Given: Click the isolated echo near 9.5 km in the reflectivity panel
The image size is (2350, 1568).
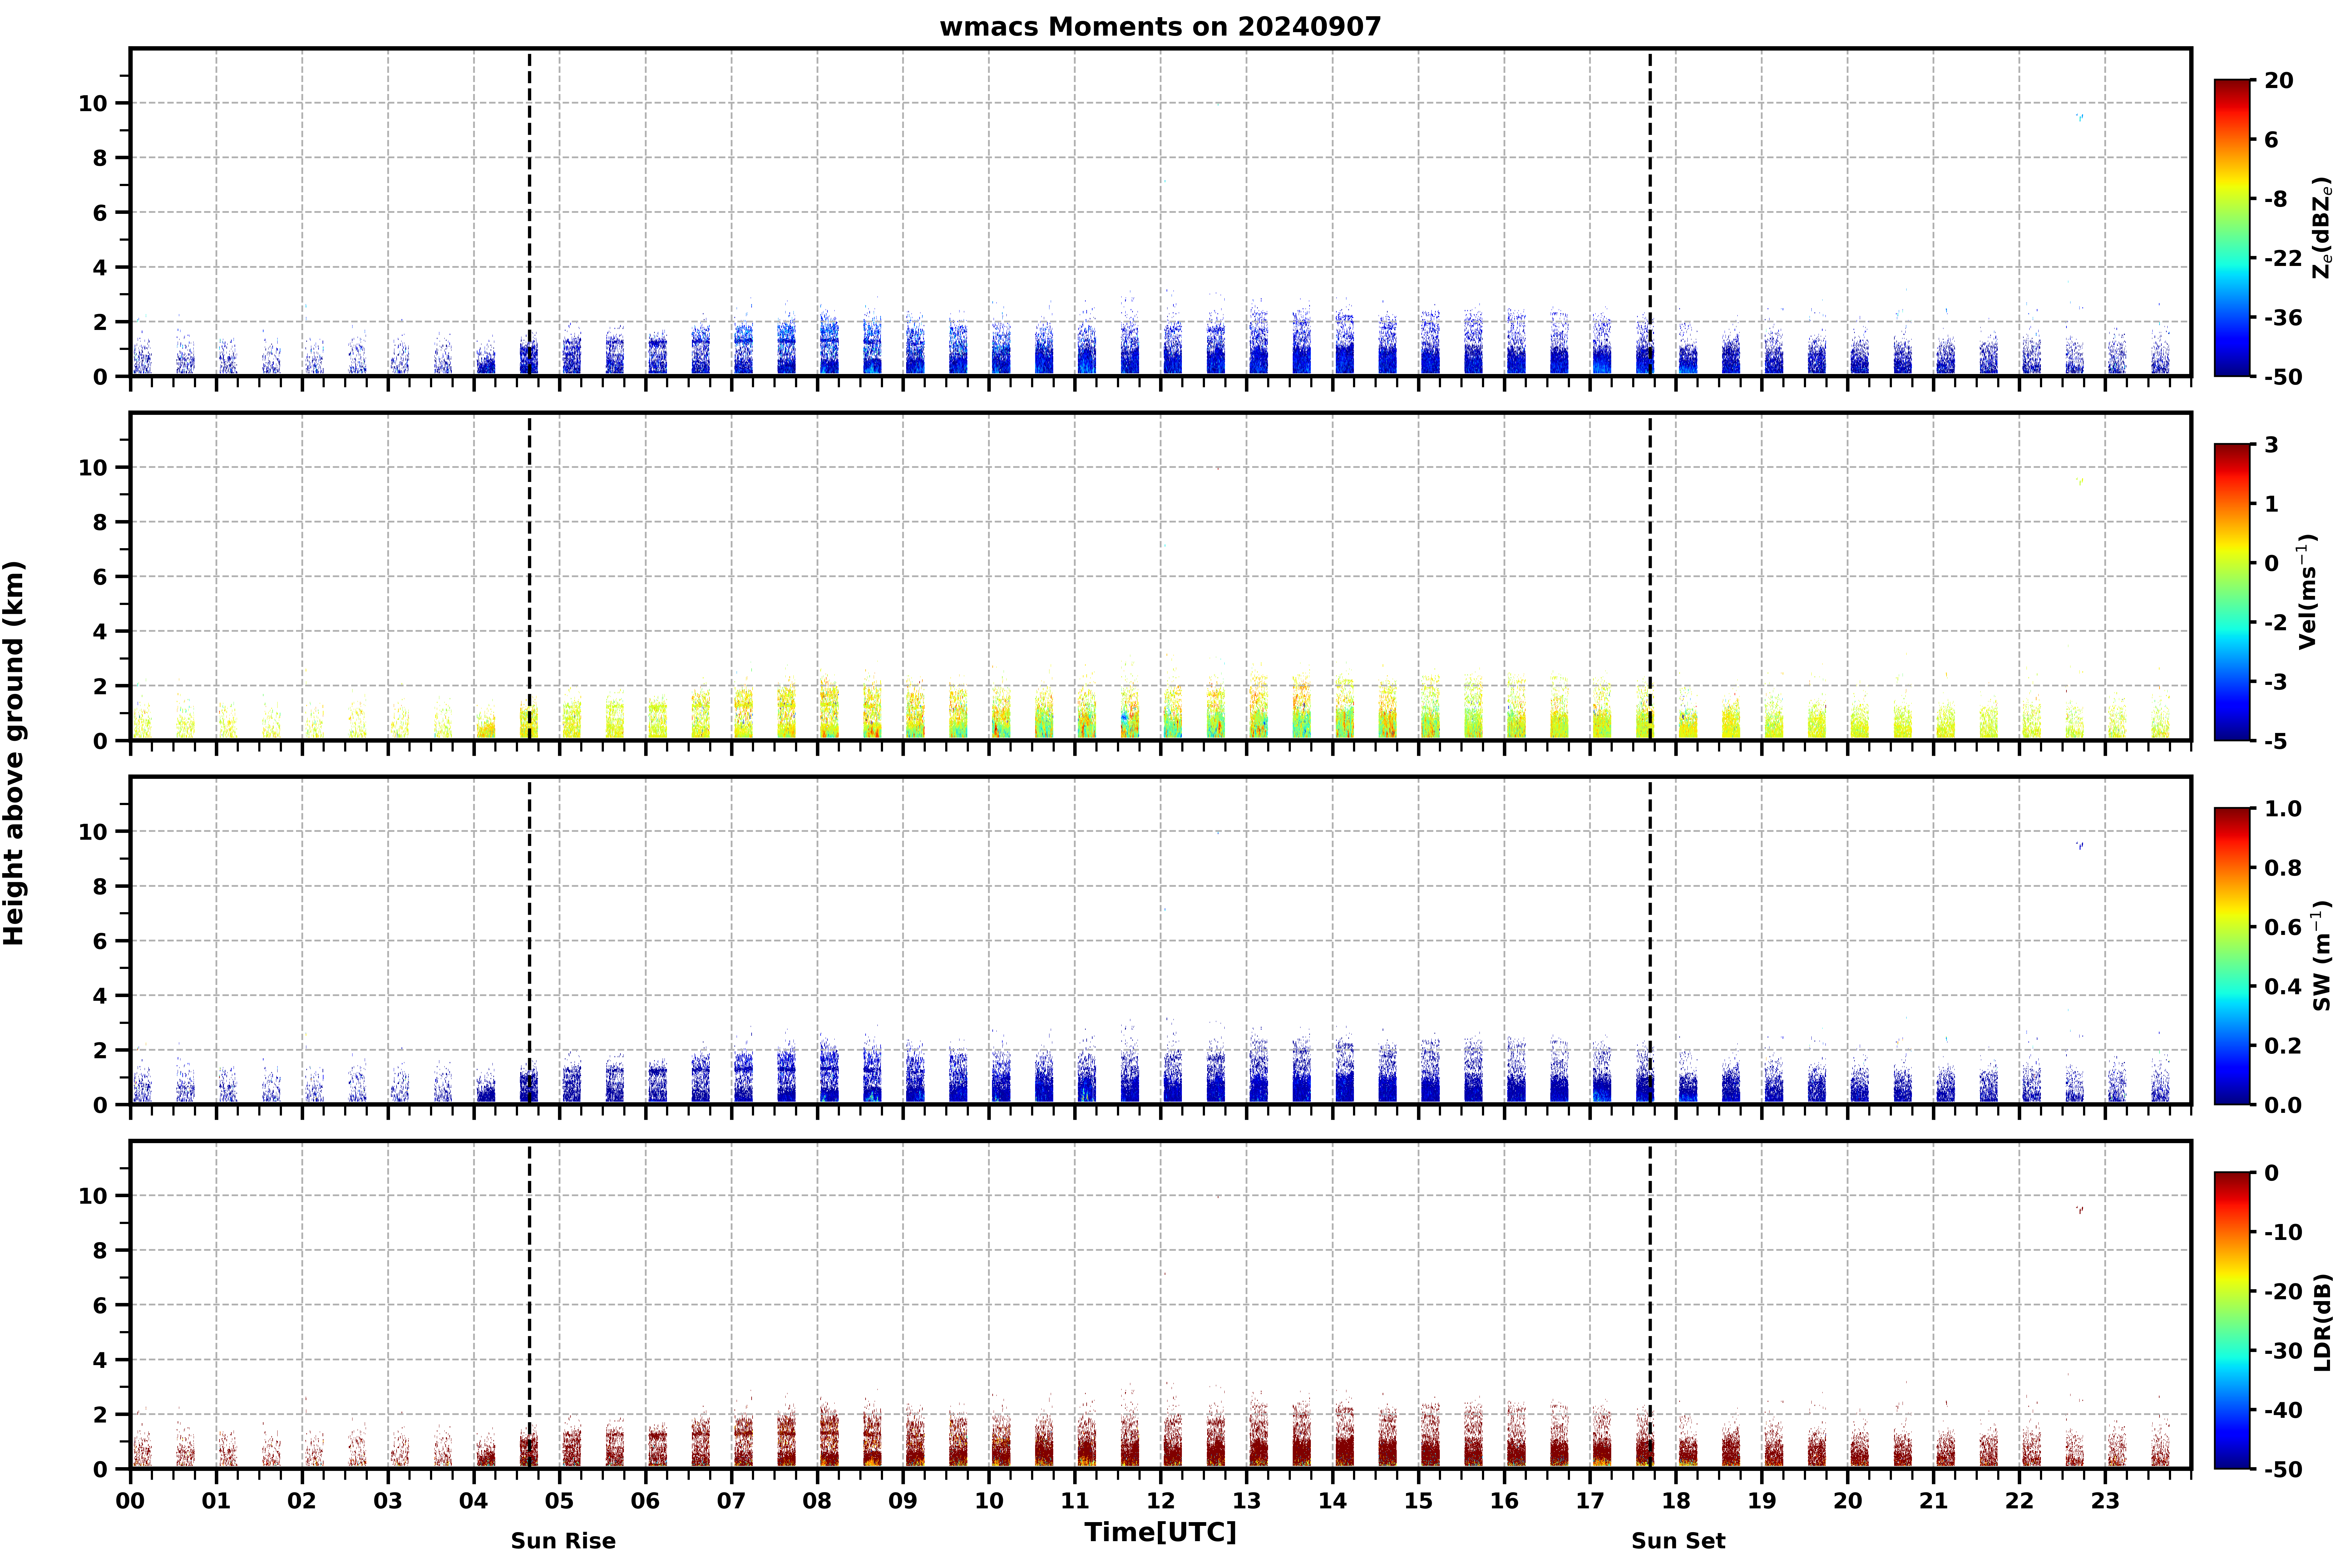Looking at the screenshot, I should click(2080, 117).
